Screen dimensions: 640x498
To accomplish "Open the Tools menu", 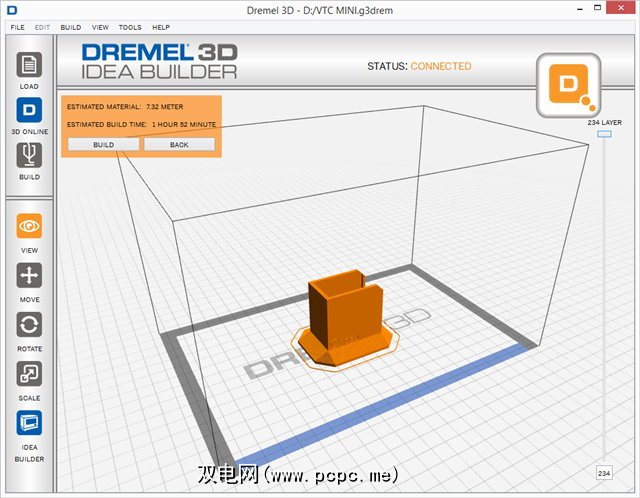I will pyautogui.click(x=130, y=27).
